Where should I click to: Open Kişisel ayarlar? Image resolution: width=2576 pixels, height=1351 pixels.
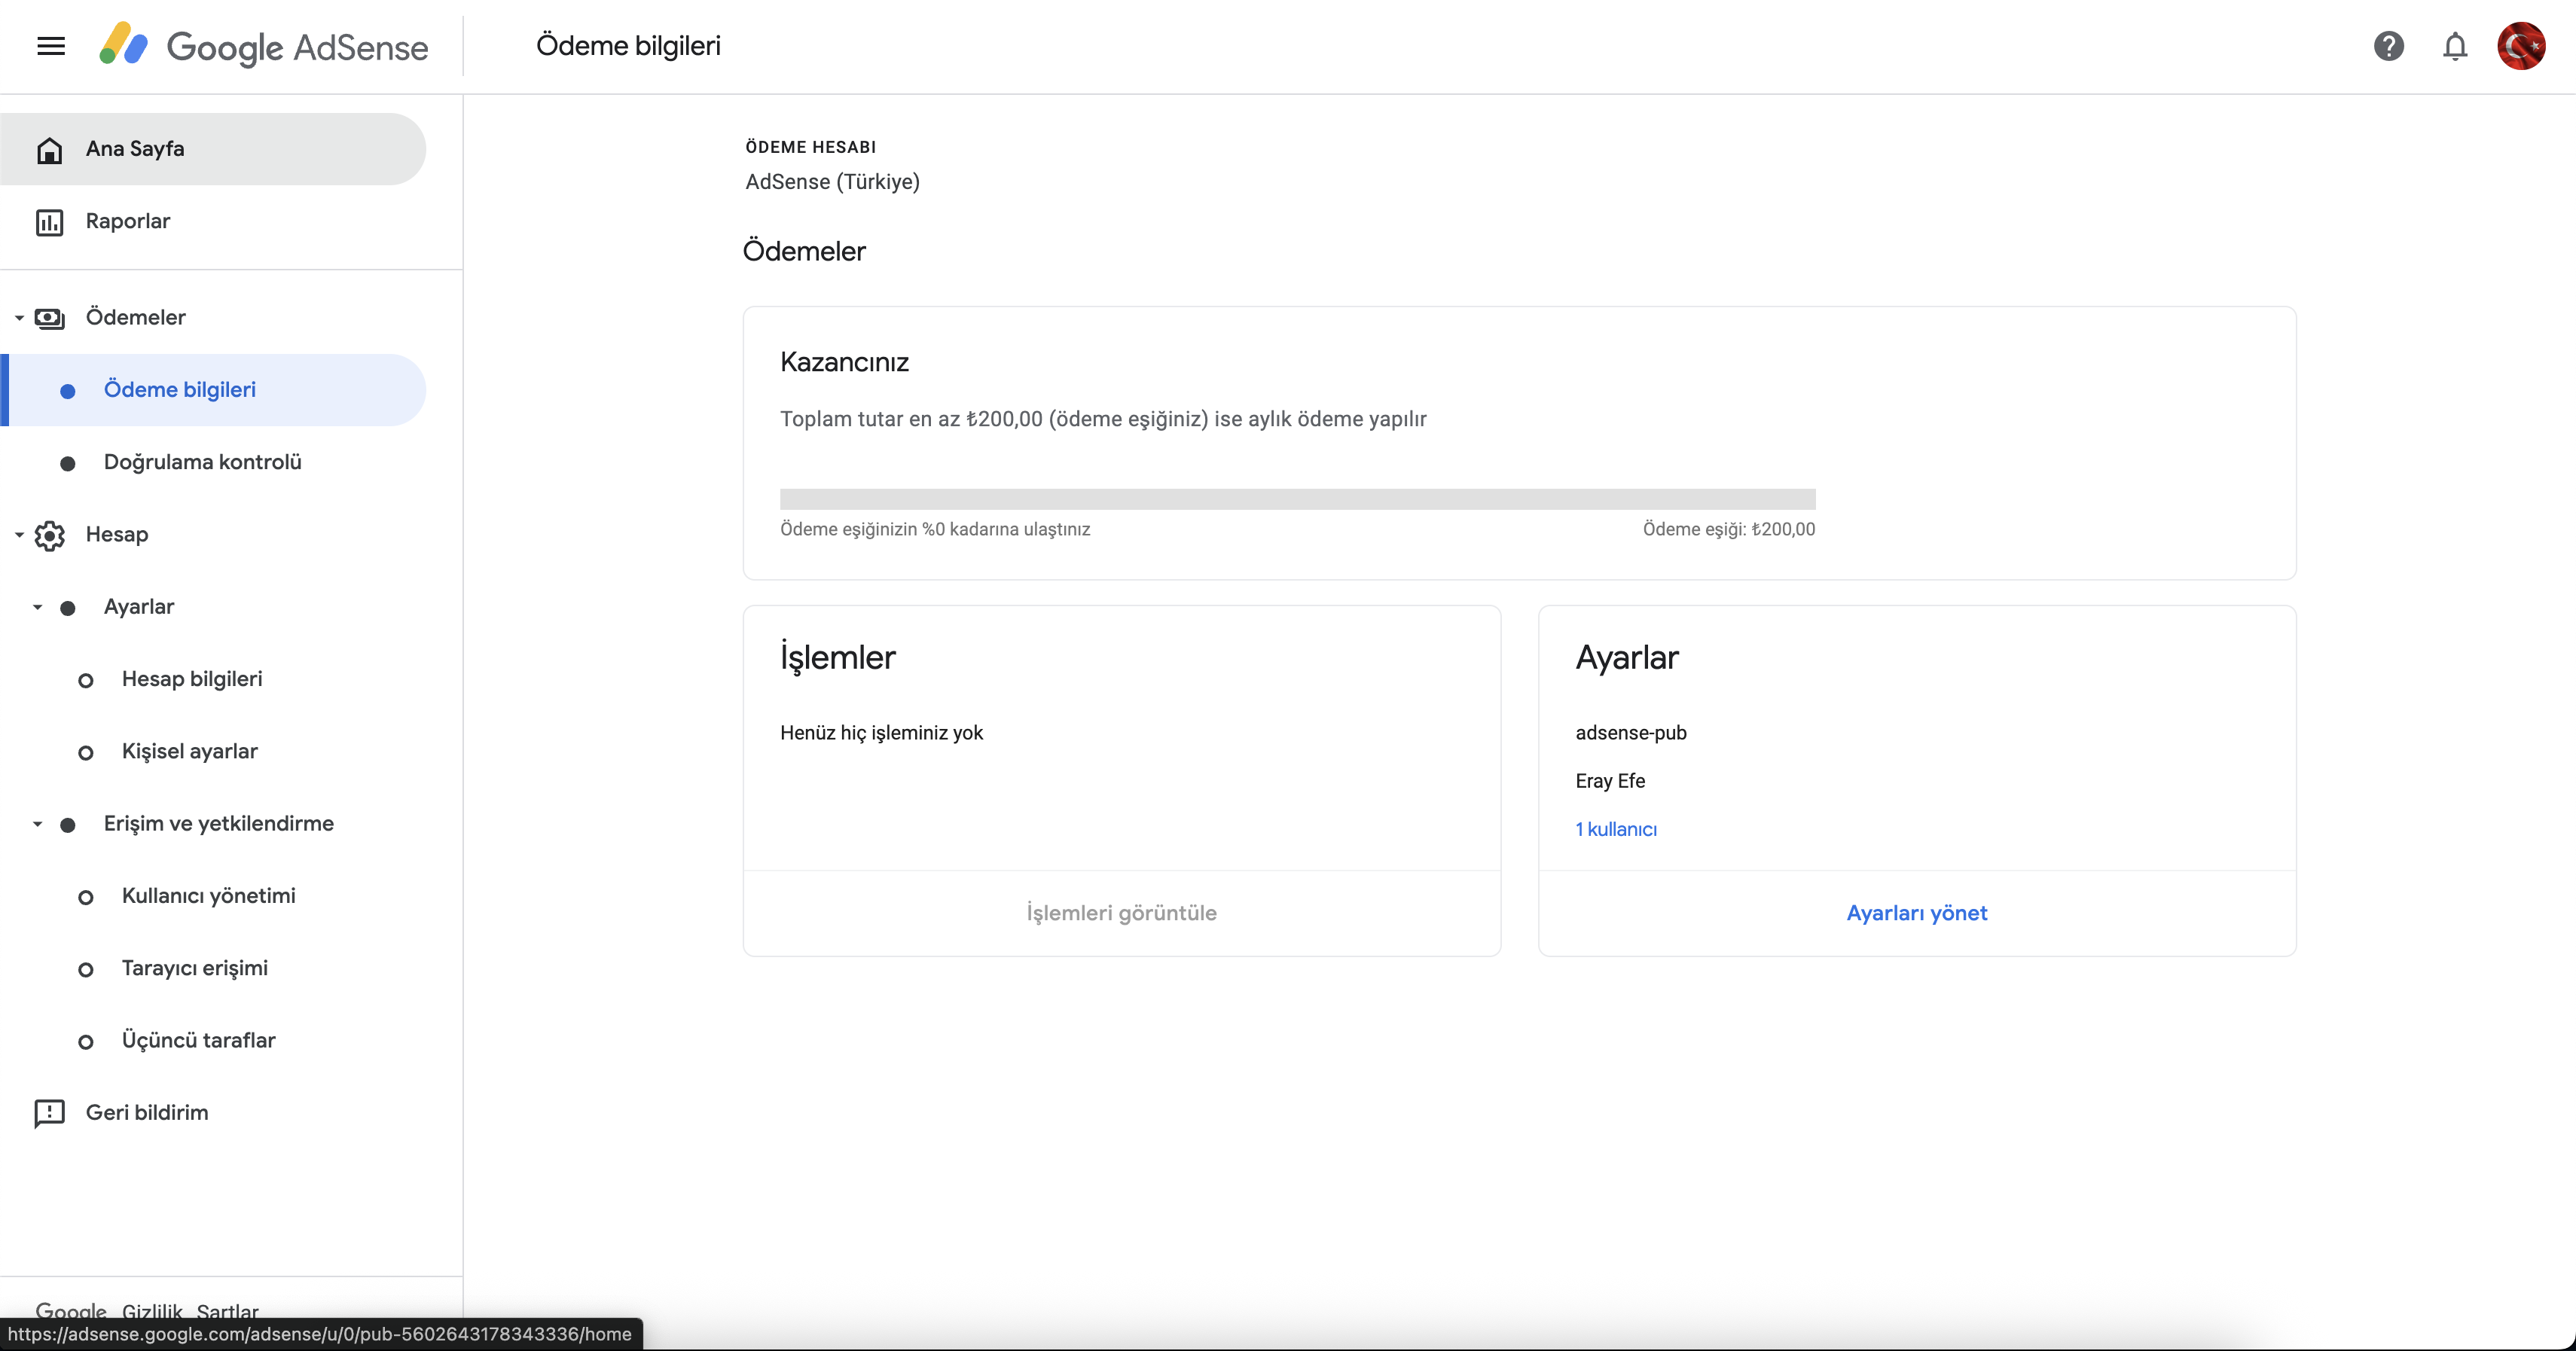(213, 751)
